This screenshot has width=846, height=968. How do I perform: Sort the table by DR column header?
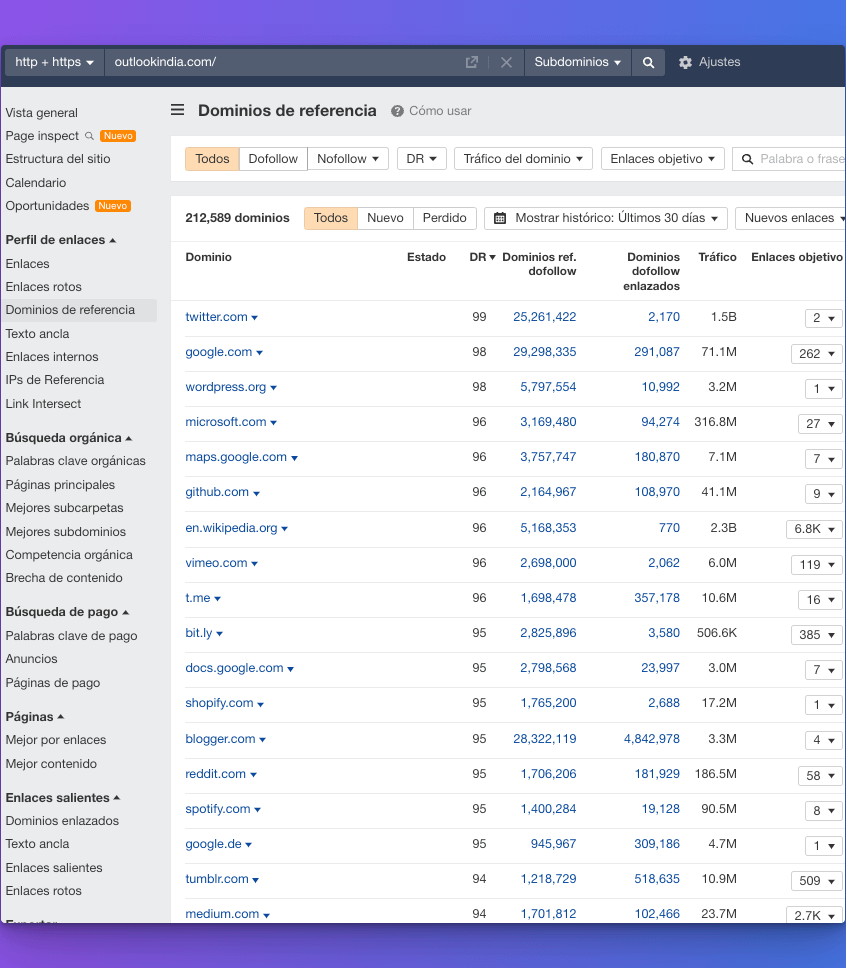pos(482,257)
